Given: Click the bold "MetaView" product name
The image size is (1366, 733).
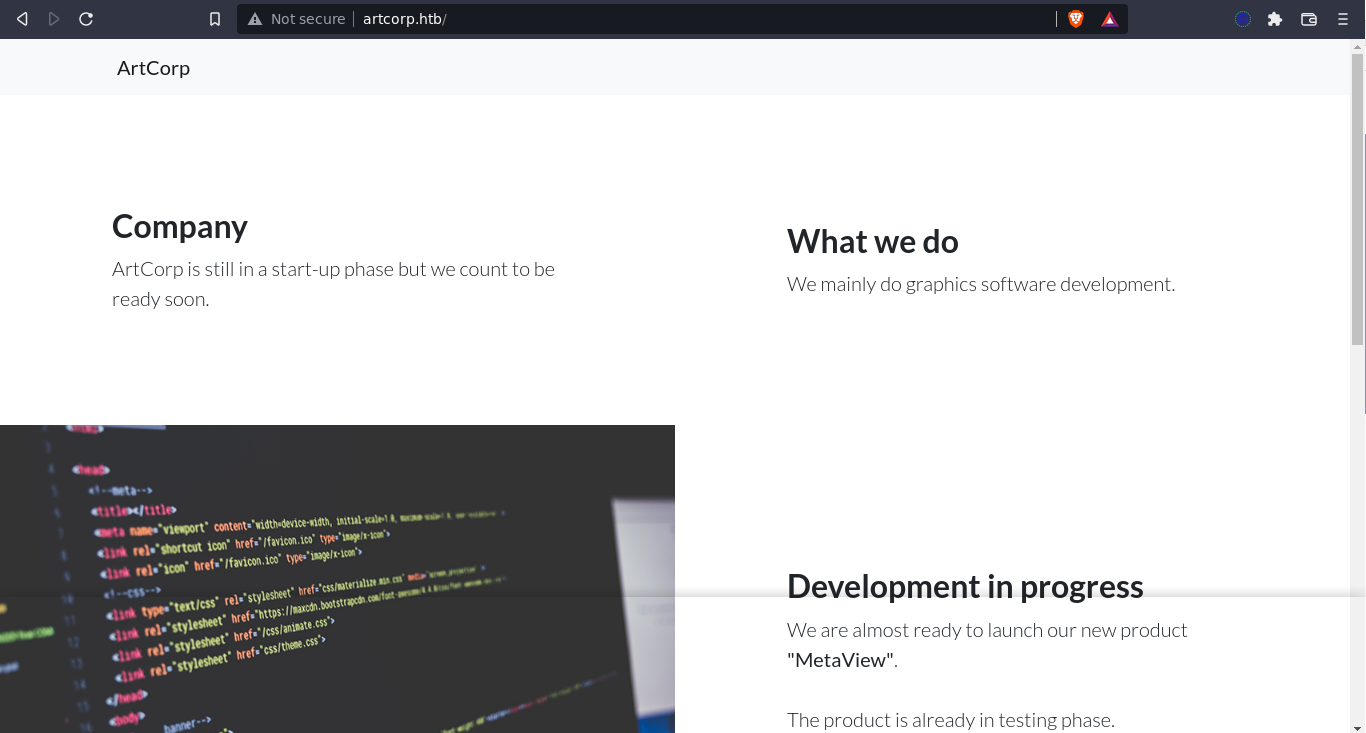Looking at the screenshot, I should tap(840, 660).
